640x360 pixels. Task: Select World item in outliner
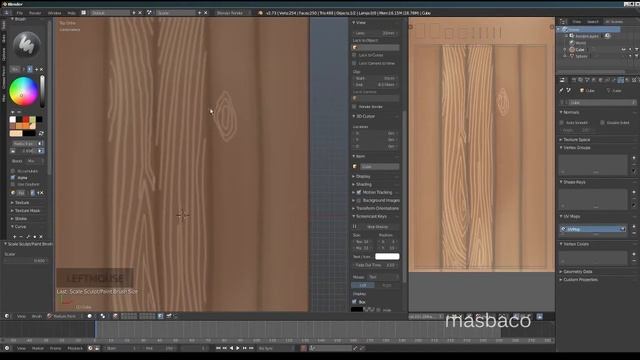(x=580, y=43)
